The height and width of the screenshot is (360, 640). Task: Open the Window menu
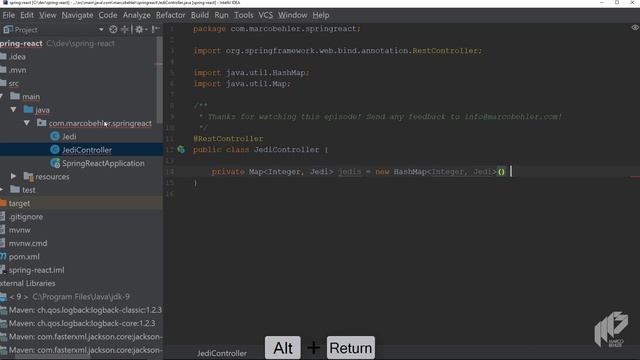coord(293,15)
